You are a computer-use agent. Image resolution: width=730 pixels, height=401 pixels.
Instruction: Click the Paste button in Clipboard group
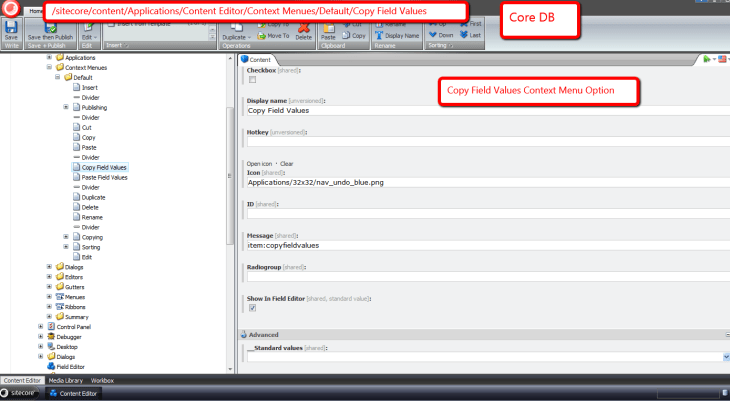click(328, 31)
